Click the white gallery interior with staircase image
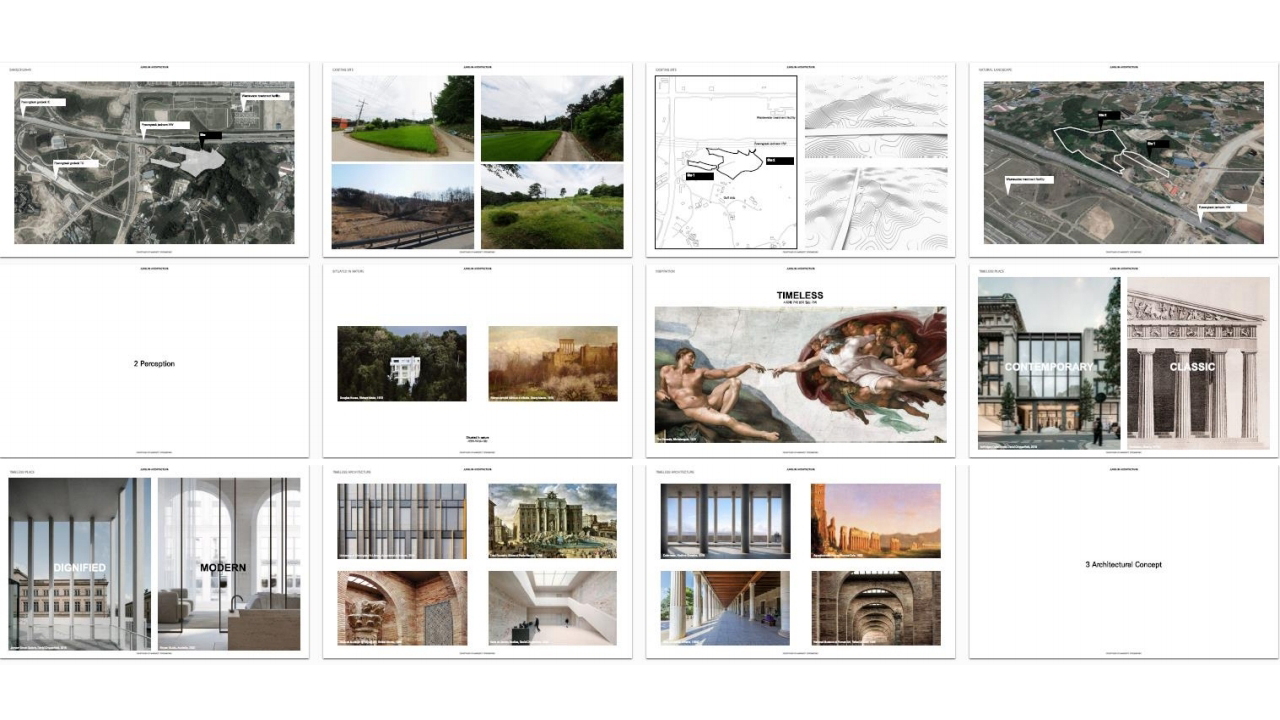The width and height of the screenshot is (1280, 720). point(553,608)
